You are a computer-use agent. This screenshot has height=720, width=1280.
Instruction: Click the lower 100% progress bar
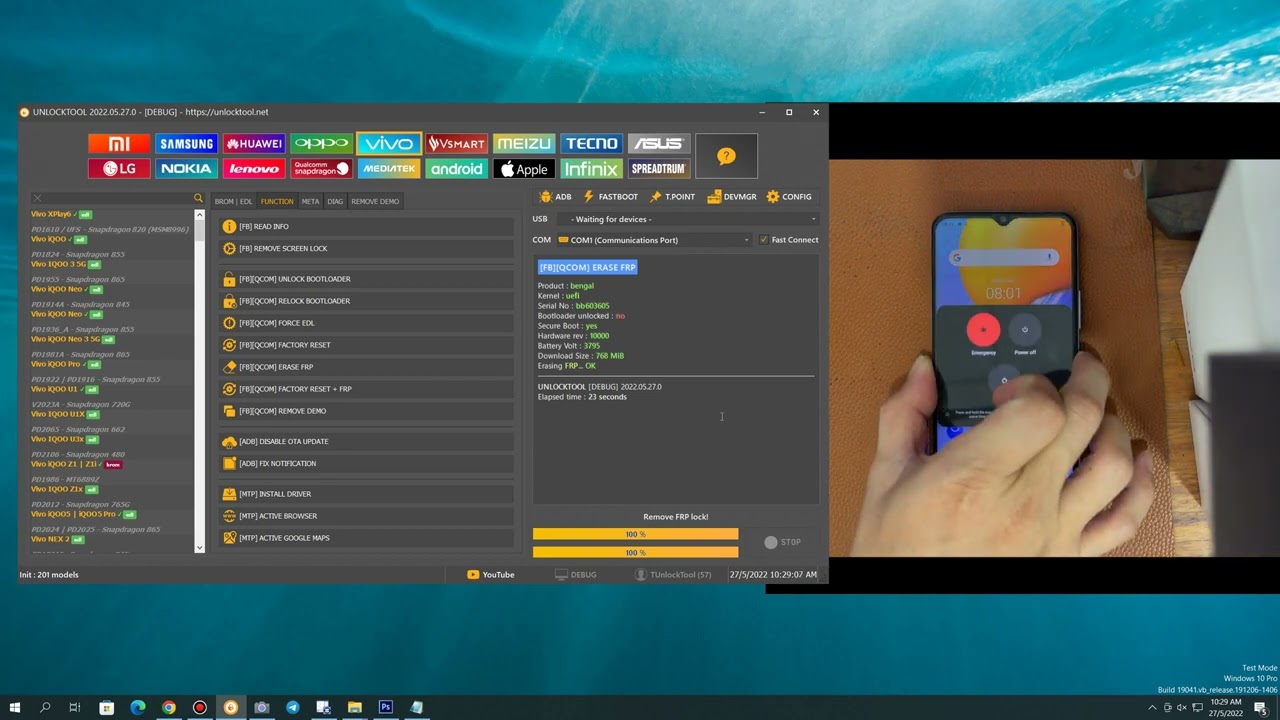[x=635, y=552]
